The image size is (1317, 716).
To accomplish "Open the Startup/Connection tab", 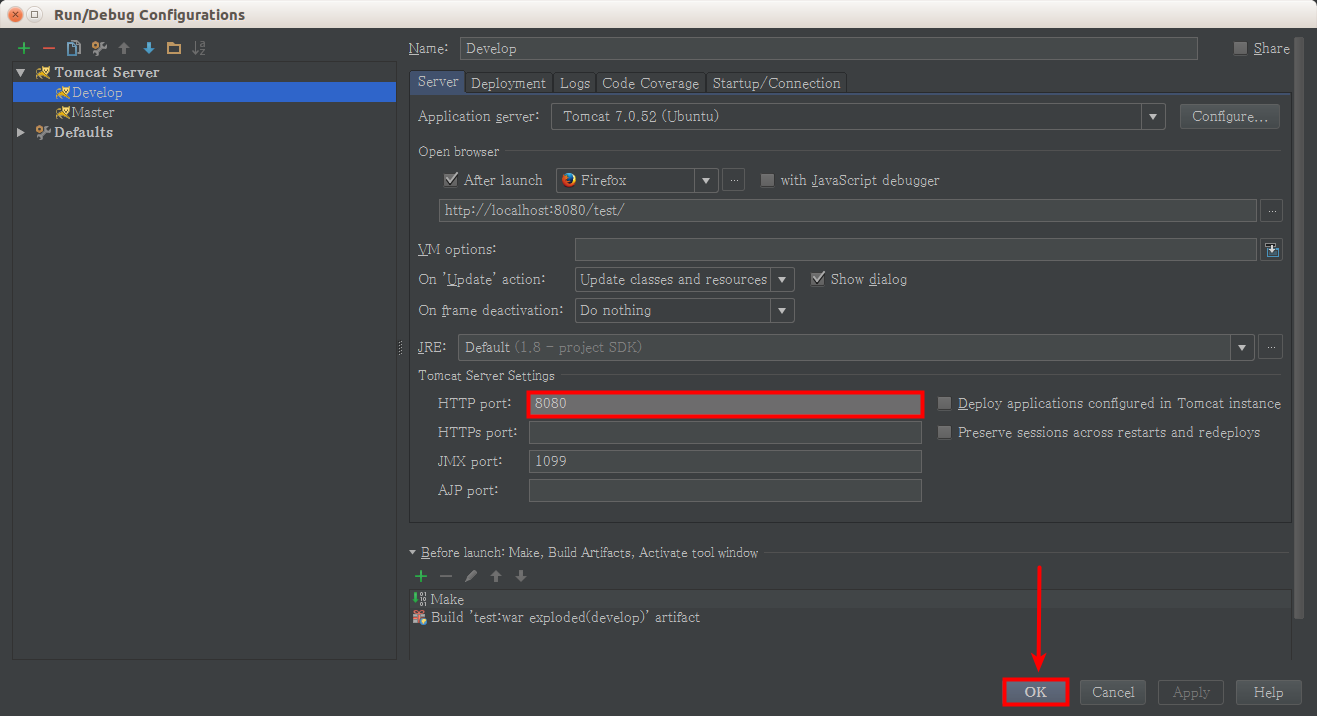I will (776, 83).
